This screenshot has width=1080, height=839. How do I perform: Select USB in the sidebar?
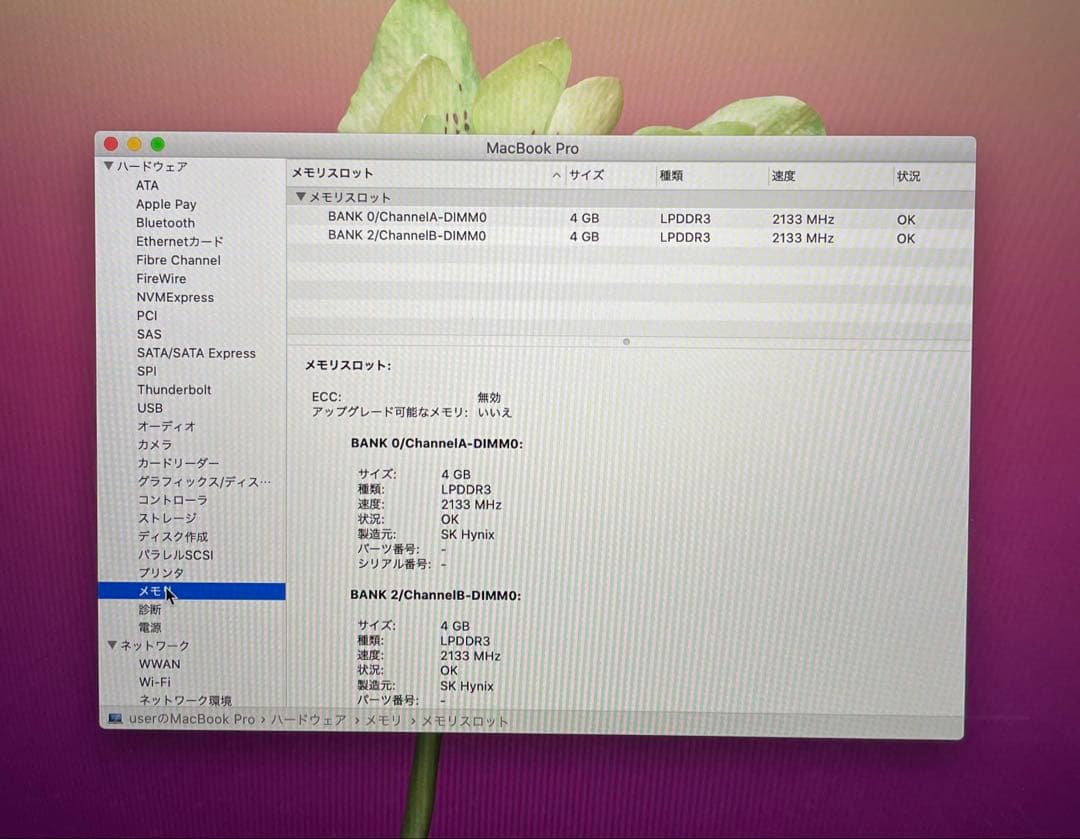[x=149, y=408]
